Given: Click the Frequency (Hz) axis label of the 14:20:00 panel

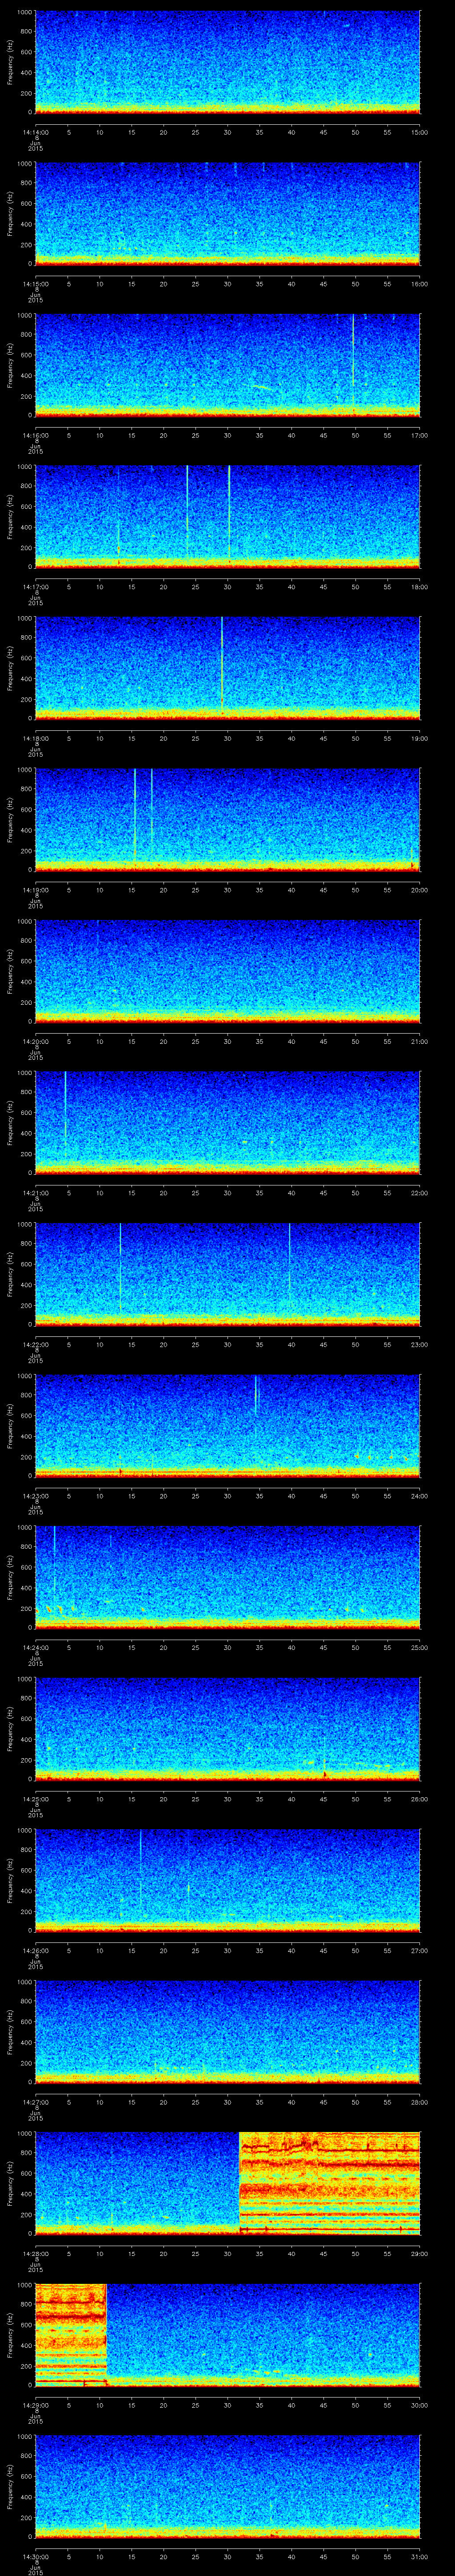Looking at the screenshot, I should 10,971.
